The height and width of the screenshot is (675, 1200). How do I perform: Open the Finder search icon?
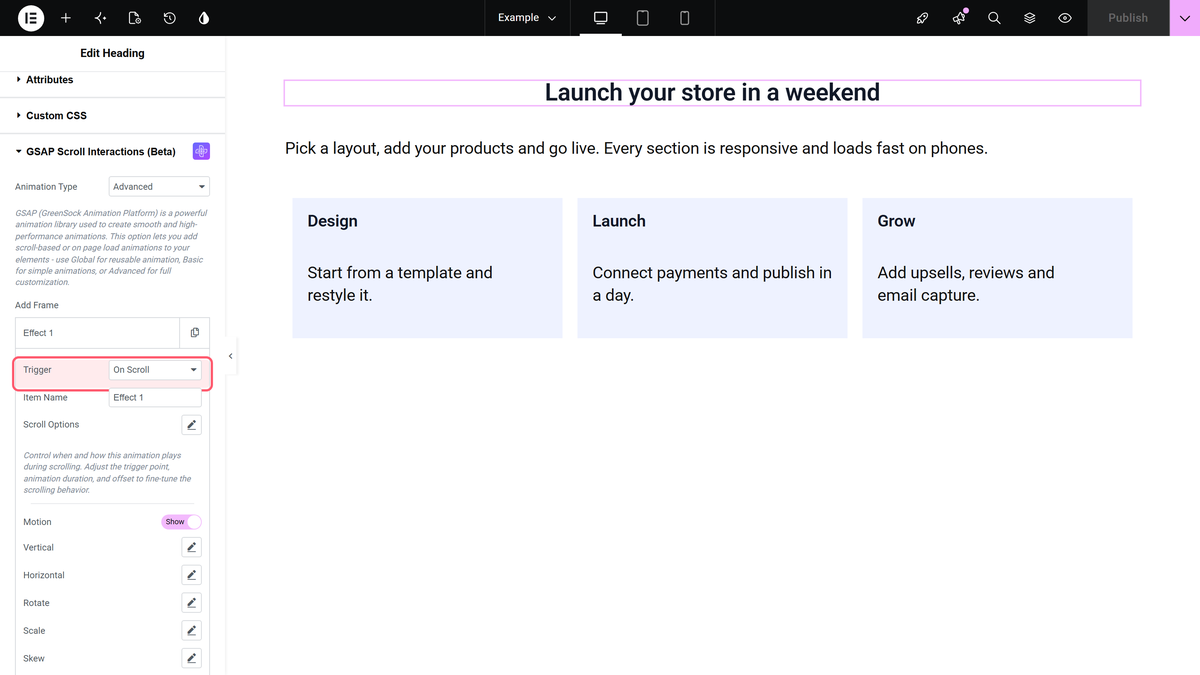(x=994, y=18)
